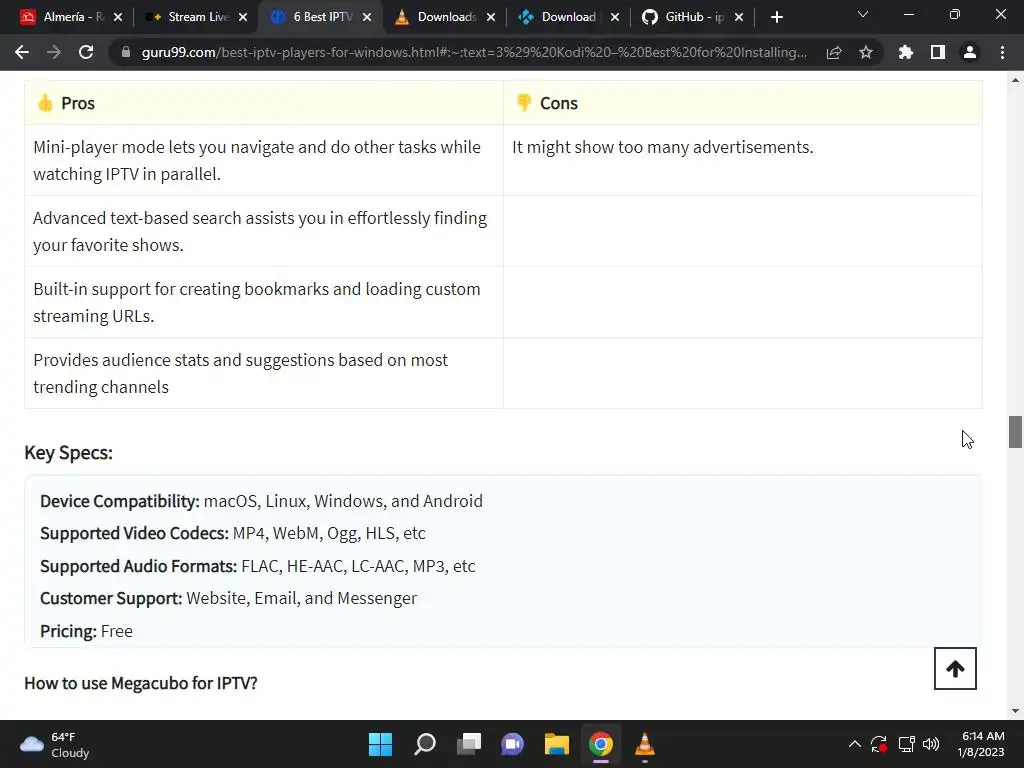Screen dimensions: 1024x768
Task: Click How to use Megacubo heading
Action: (x=141, y=683)
